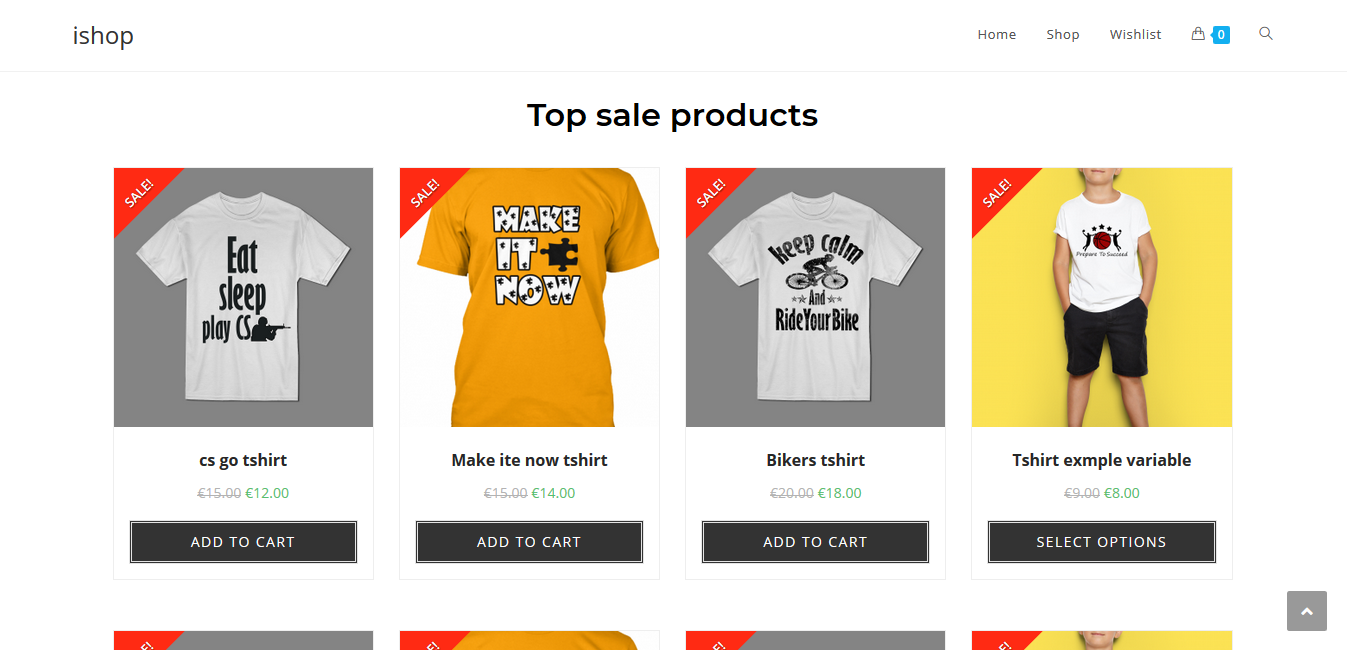This screenshot has width=1347, height=650.
Task: Select options for Tshirt exmple variable
Action: pos(1101,542)
